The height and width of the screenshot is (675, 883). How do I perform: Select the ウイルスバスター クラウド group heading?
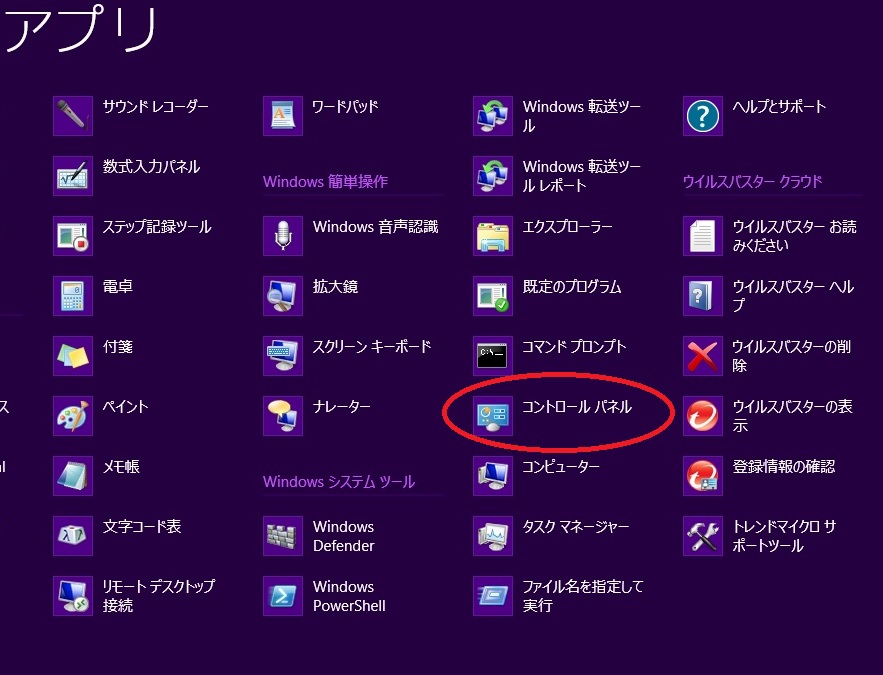(x=752, y=182)
